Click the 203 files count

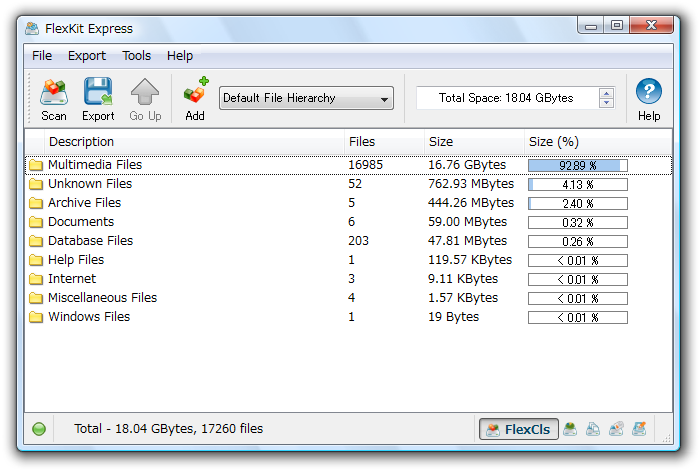[358, 241]
